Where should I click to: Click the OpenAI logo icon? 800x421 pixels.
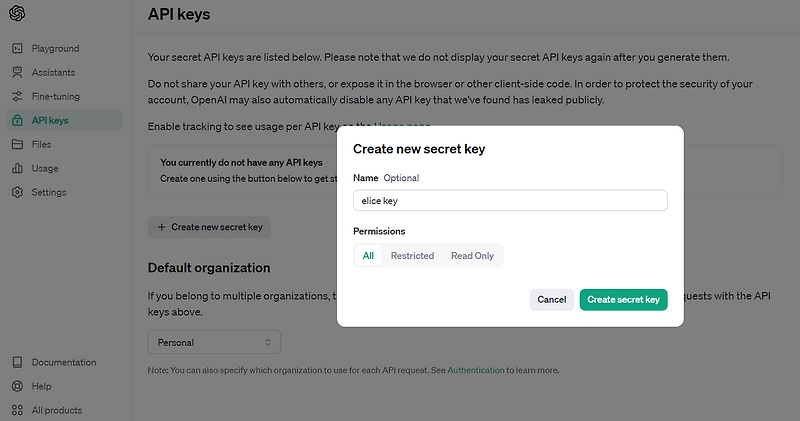[x=18, y=14]
